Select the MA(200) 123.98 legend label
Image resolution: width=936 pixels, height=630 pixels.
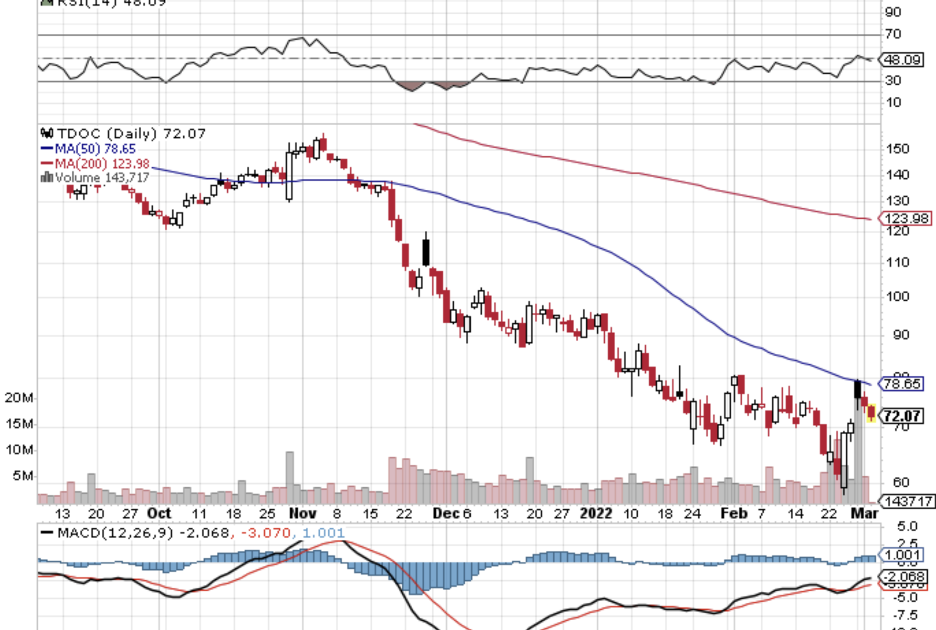click(x=92, y=163)
